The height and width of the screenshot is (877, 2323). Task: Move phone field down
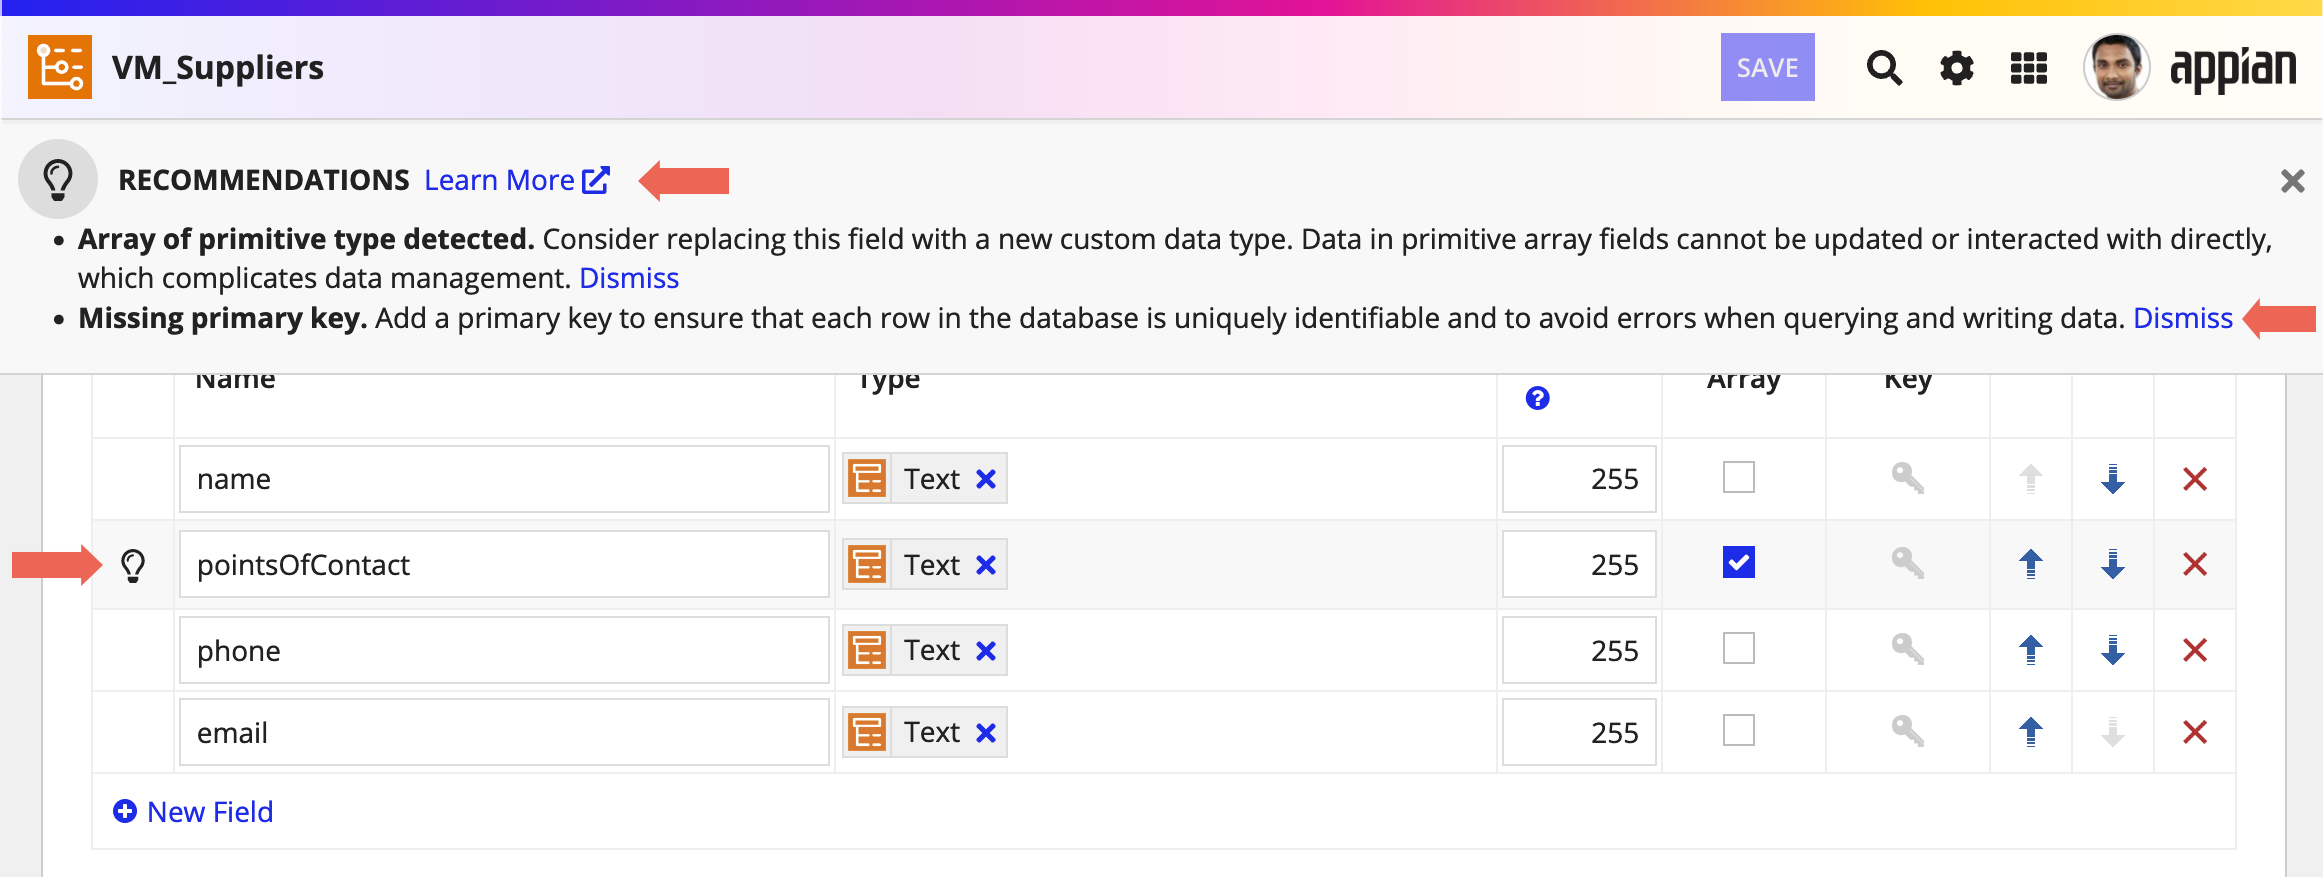pos(2113,651)
